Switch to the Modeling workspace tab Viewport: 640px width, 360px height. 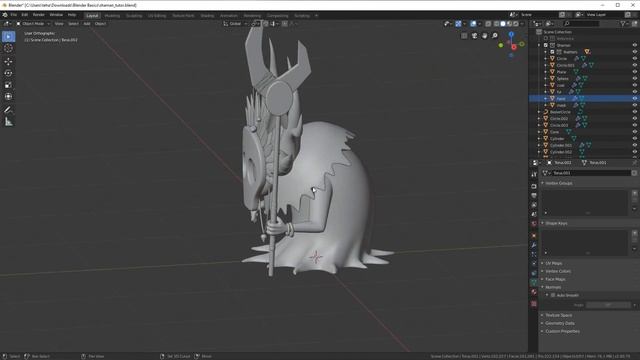coord(112,16)
